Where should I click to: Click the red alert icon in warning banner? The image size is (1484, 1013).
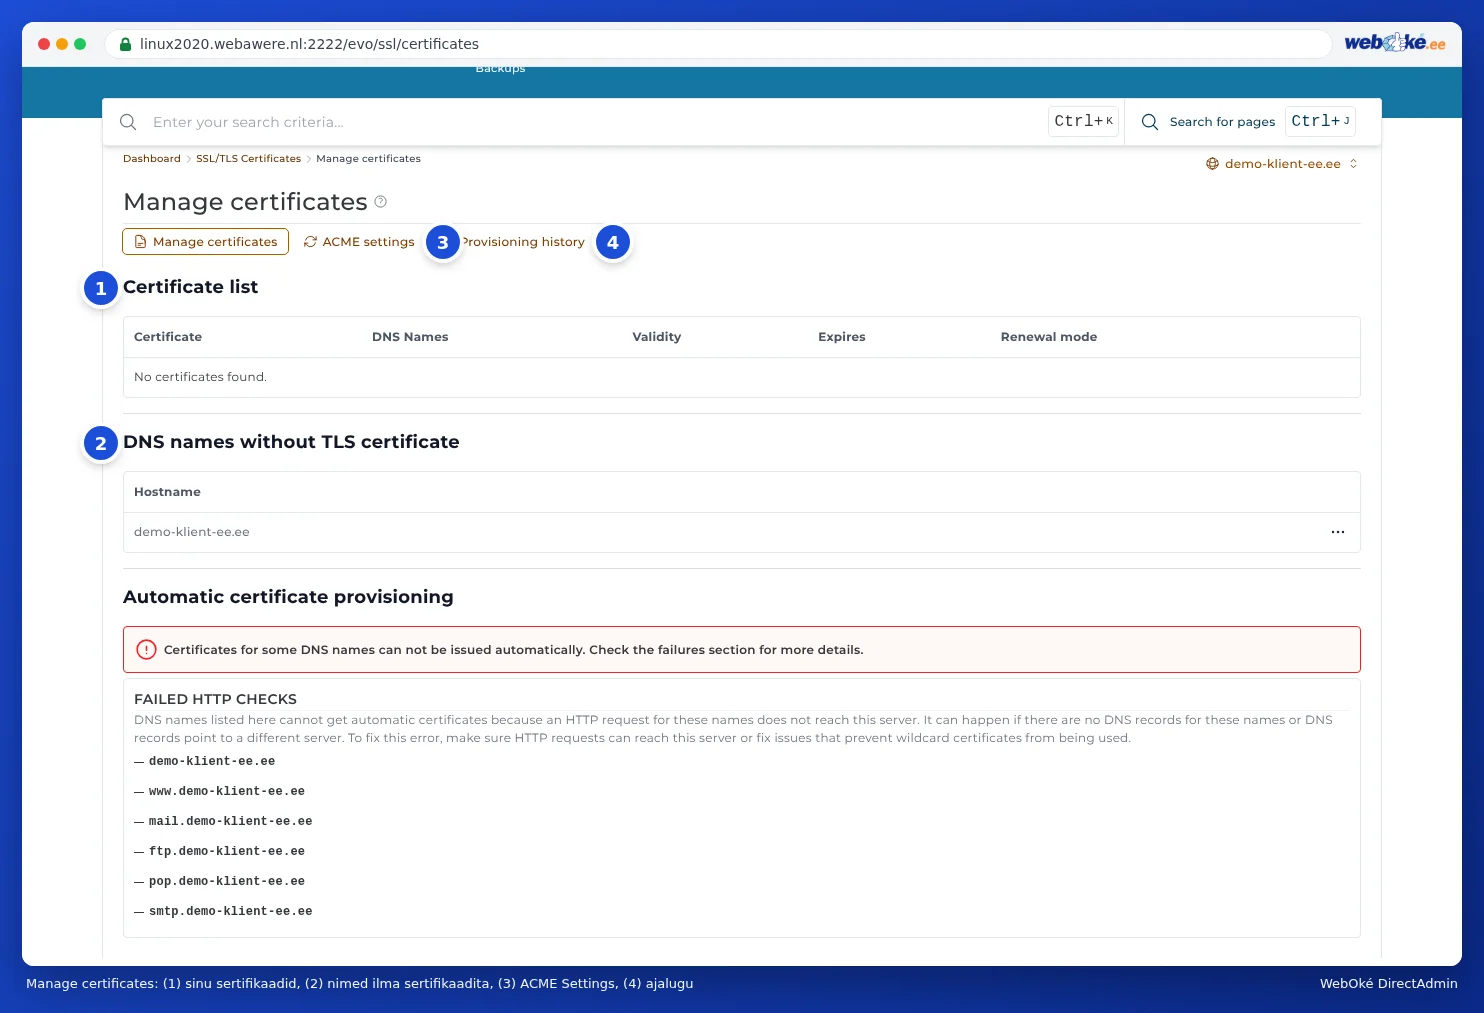pyautogui.click(x=146, y=650)
